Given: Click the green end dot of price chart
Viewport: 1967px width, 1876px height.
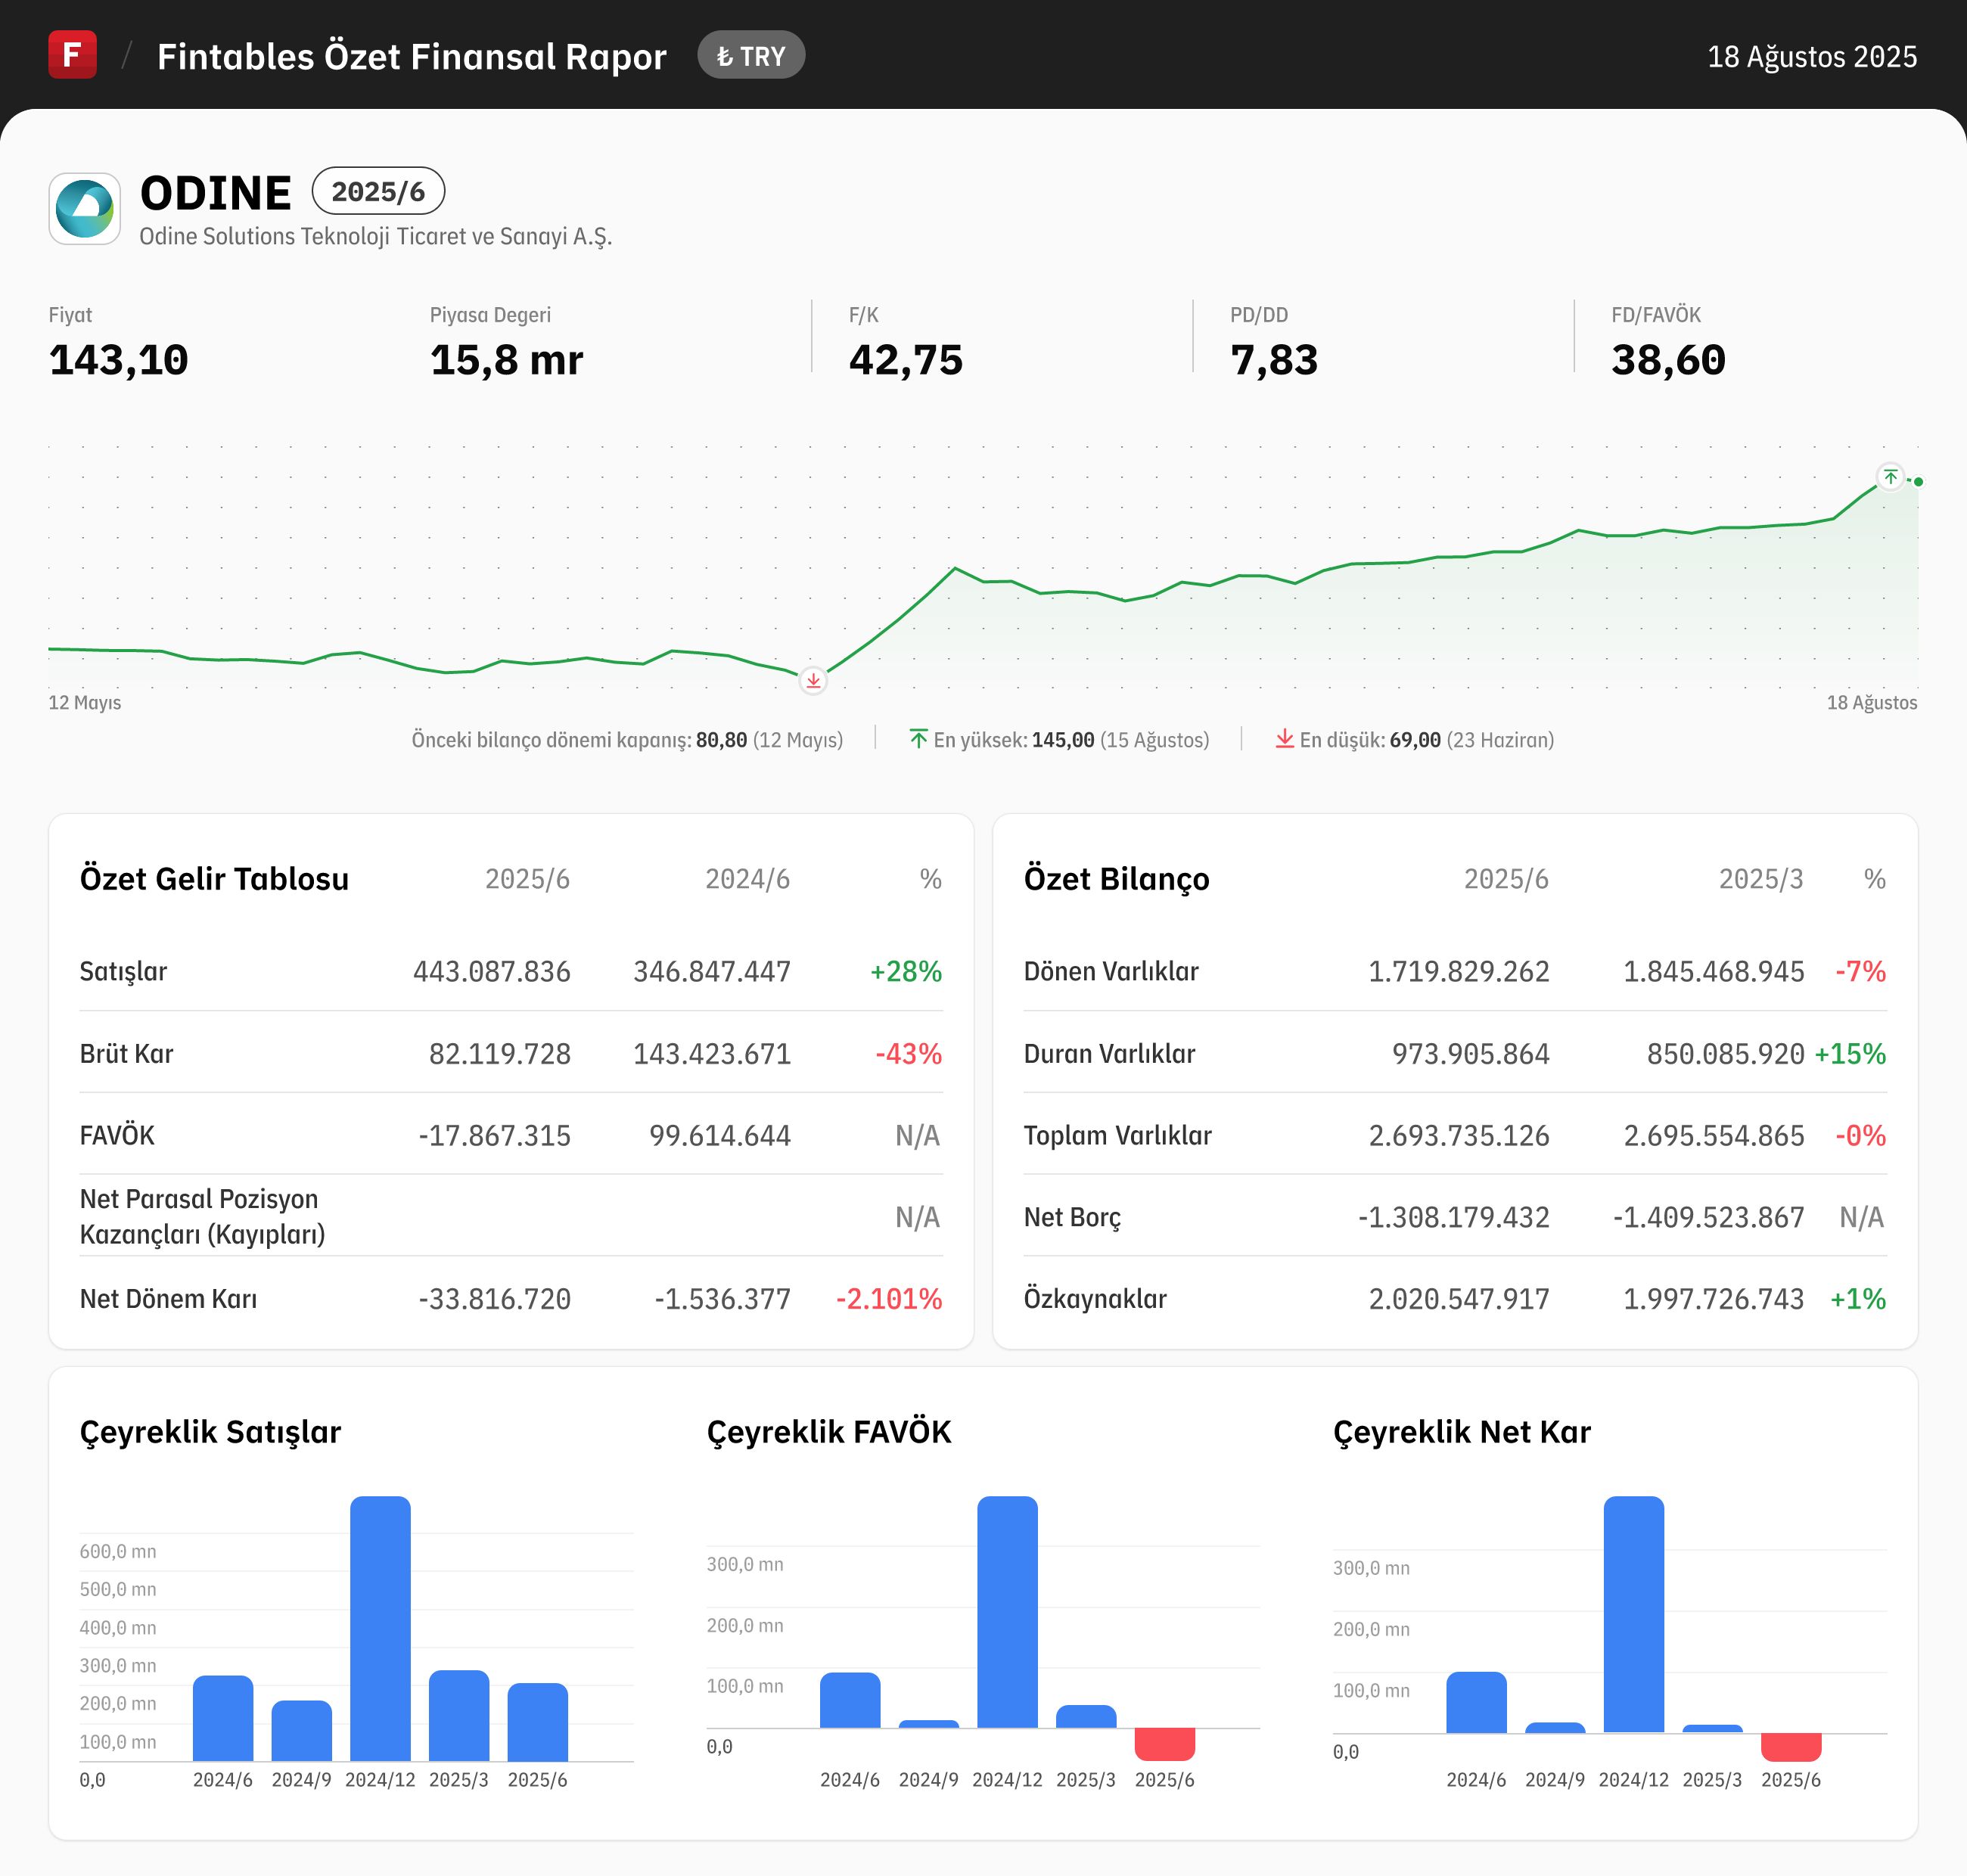Looking at the screenshot, I should (x=1918, y=482).
